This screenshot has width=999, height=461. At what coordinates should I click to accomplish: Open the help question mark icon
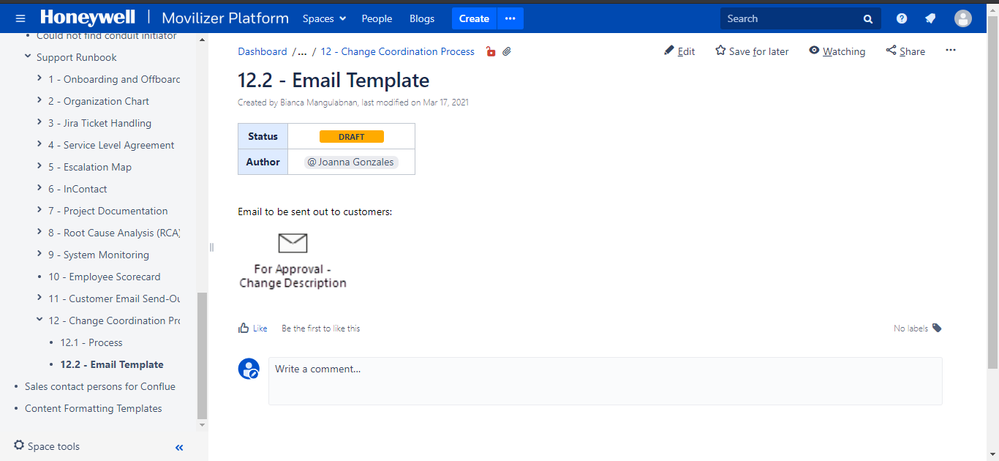point(902,18)
